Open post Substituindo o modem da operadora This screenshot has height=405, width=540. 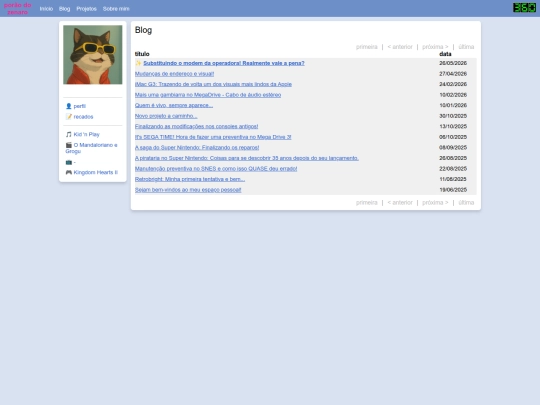tap(224, 63)
